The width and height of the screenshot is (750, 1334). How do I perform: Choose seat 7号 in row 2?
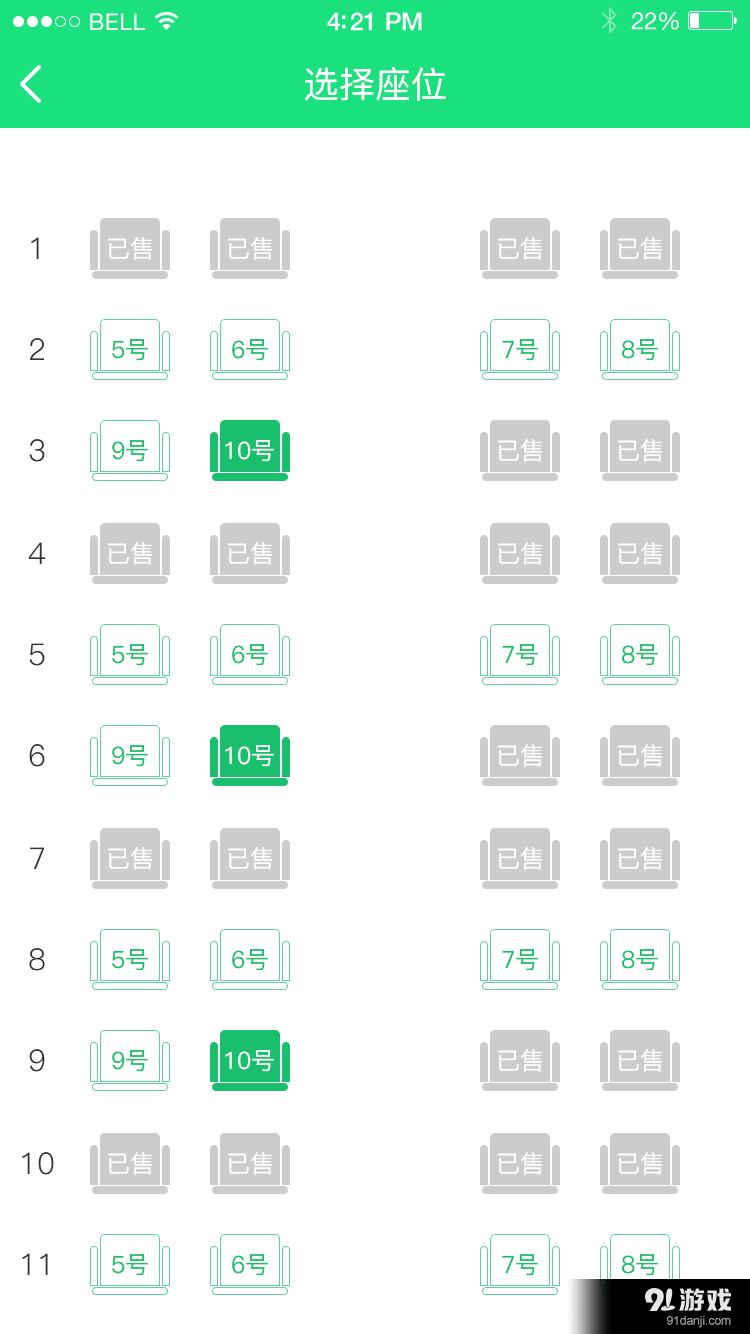tap(520, 349)
